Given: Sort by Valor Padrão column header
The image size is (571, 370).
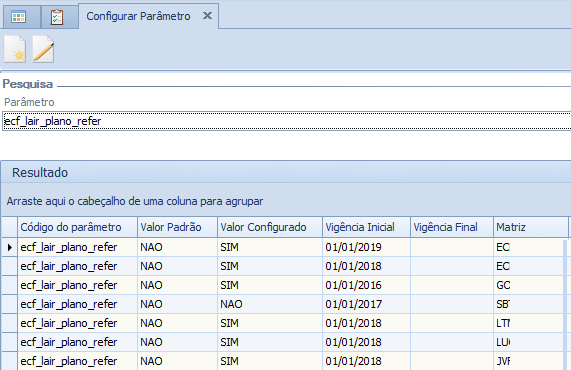Looking at the screenshot, I should pos(177,227).
